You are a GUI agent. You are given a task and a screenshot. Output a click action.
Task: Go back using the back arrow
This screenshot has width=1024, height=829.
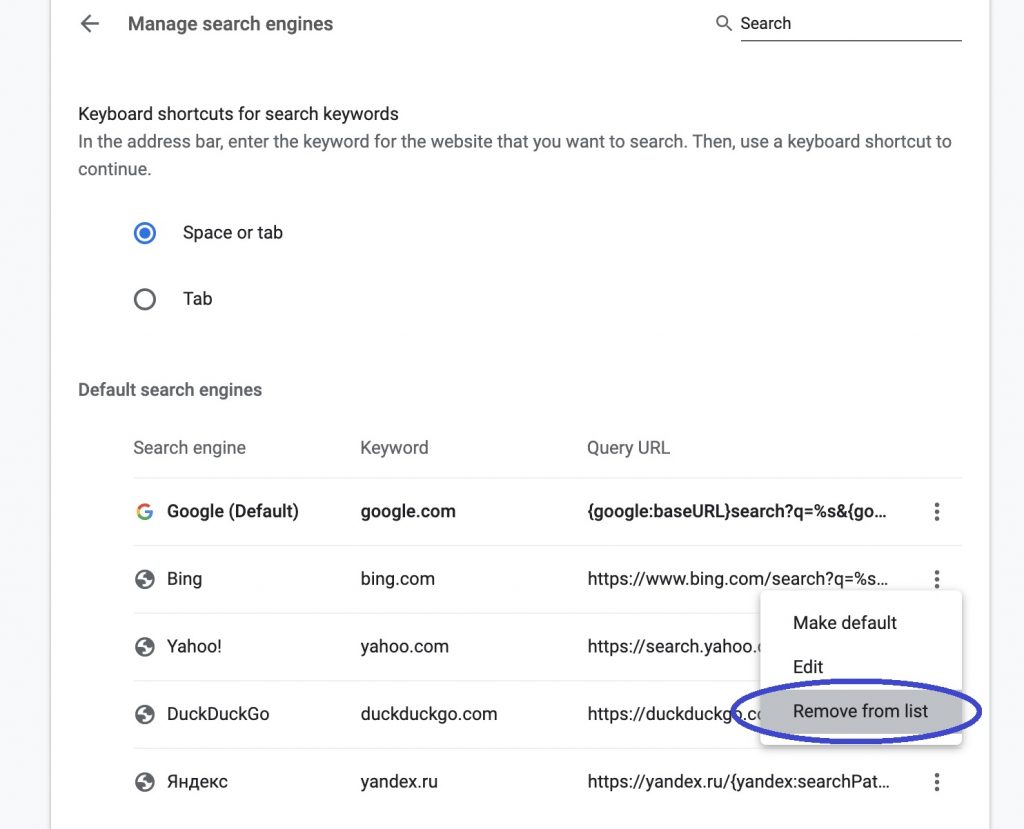coord(89,24)
